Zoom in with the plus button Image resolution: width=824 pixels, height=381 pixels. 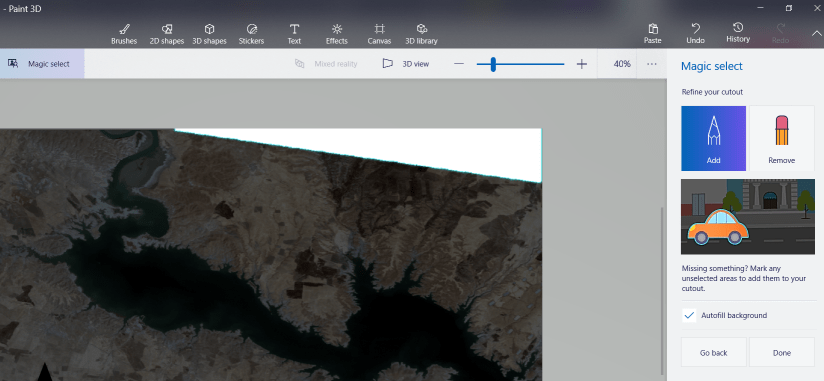coord(581,64)
